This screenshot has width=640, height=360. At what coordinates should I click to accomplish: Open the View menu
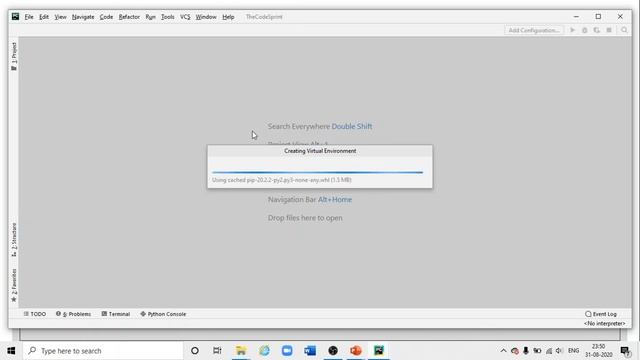[60, 17]
